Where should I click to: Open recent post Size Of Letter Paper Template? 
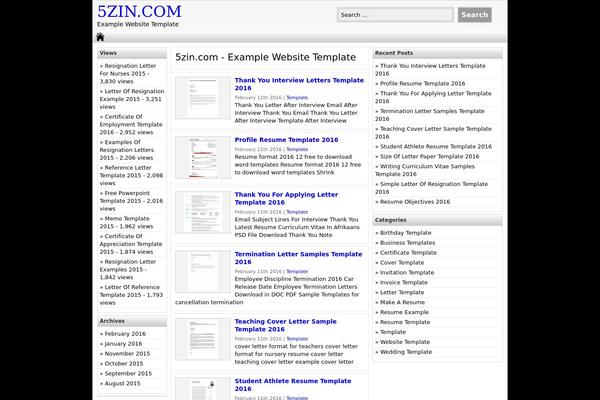pos(429,157)
